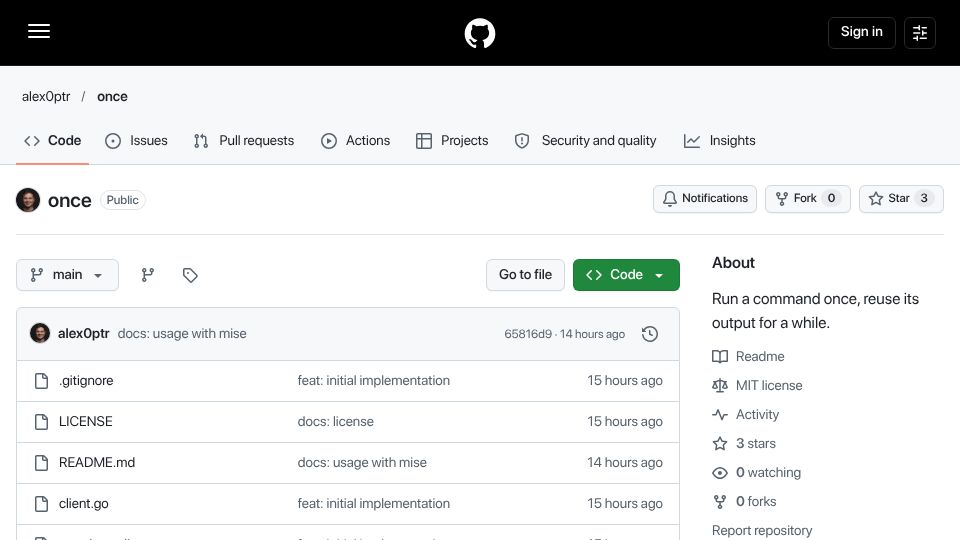Click file icon next to .gitignore

click(x=41, y=381)
